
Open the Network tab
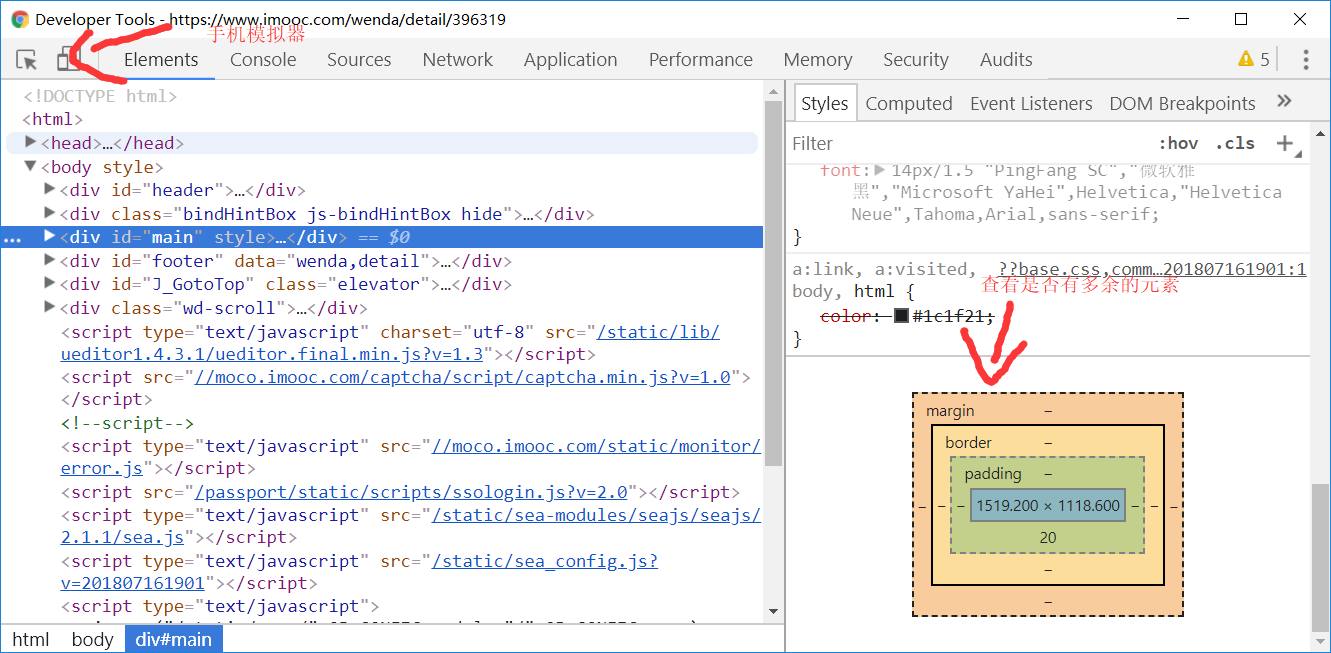click(458, 60)
